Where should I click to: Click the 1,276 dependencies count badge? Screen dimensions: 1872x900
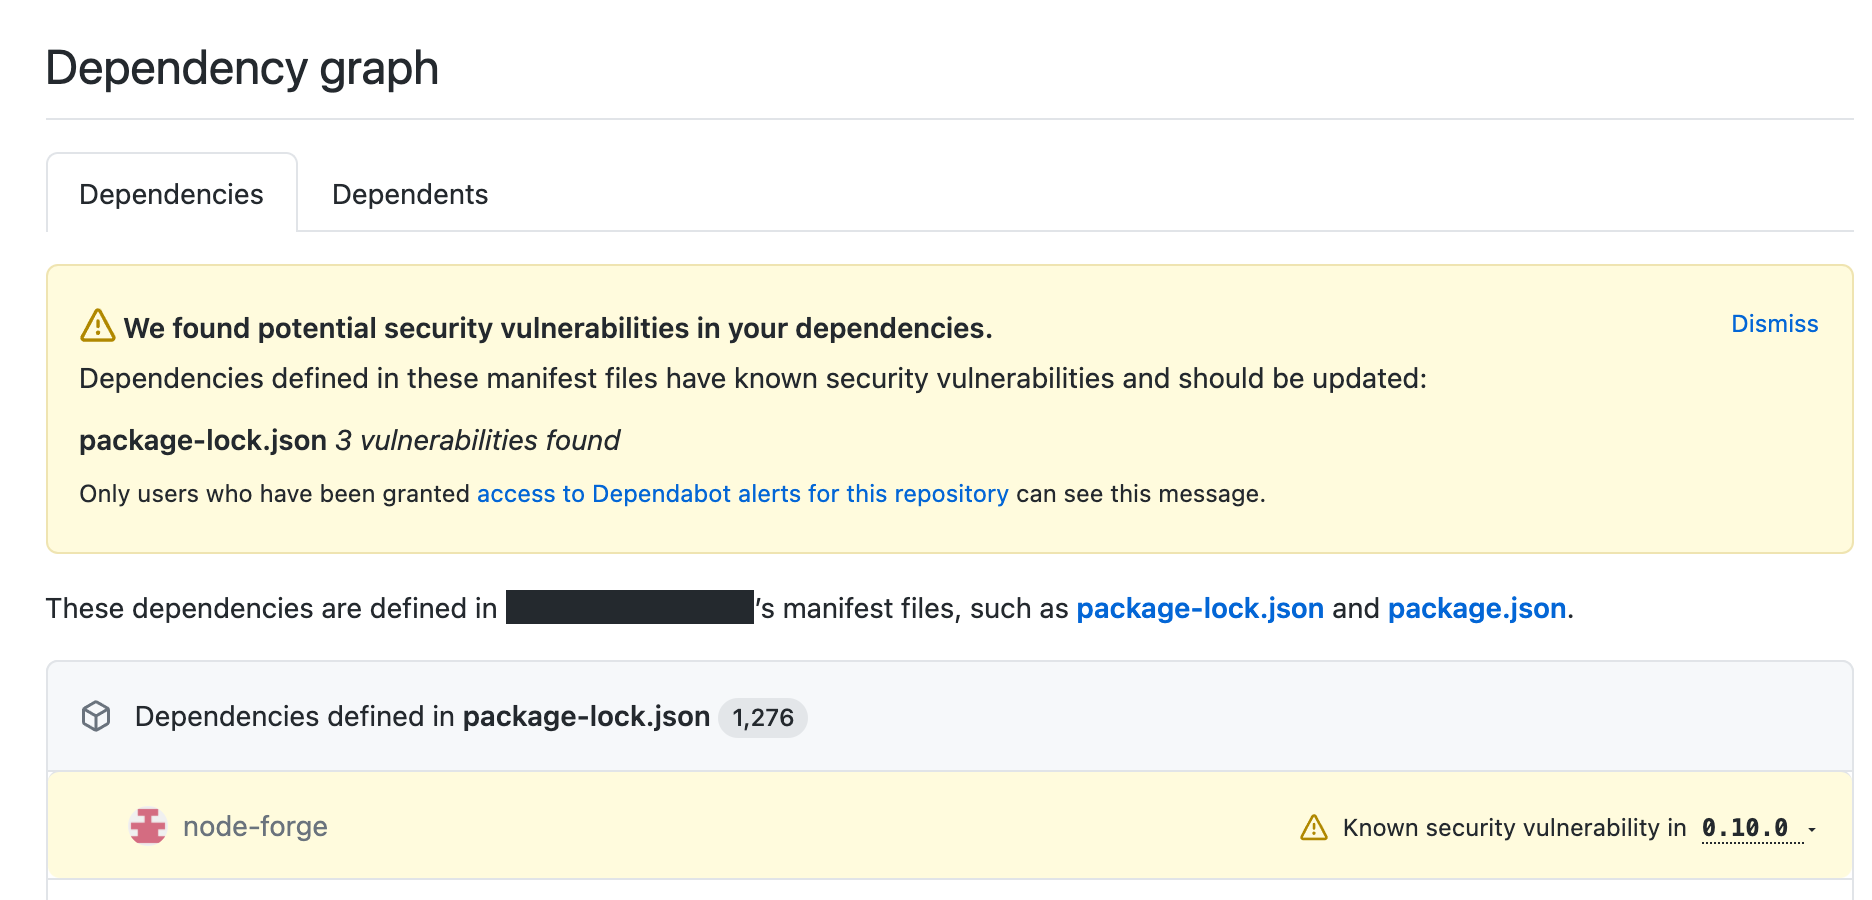click(x=762, y=717)
